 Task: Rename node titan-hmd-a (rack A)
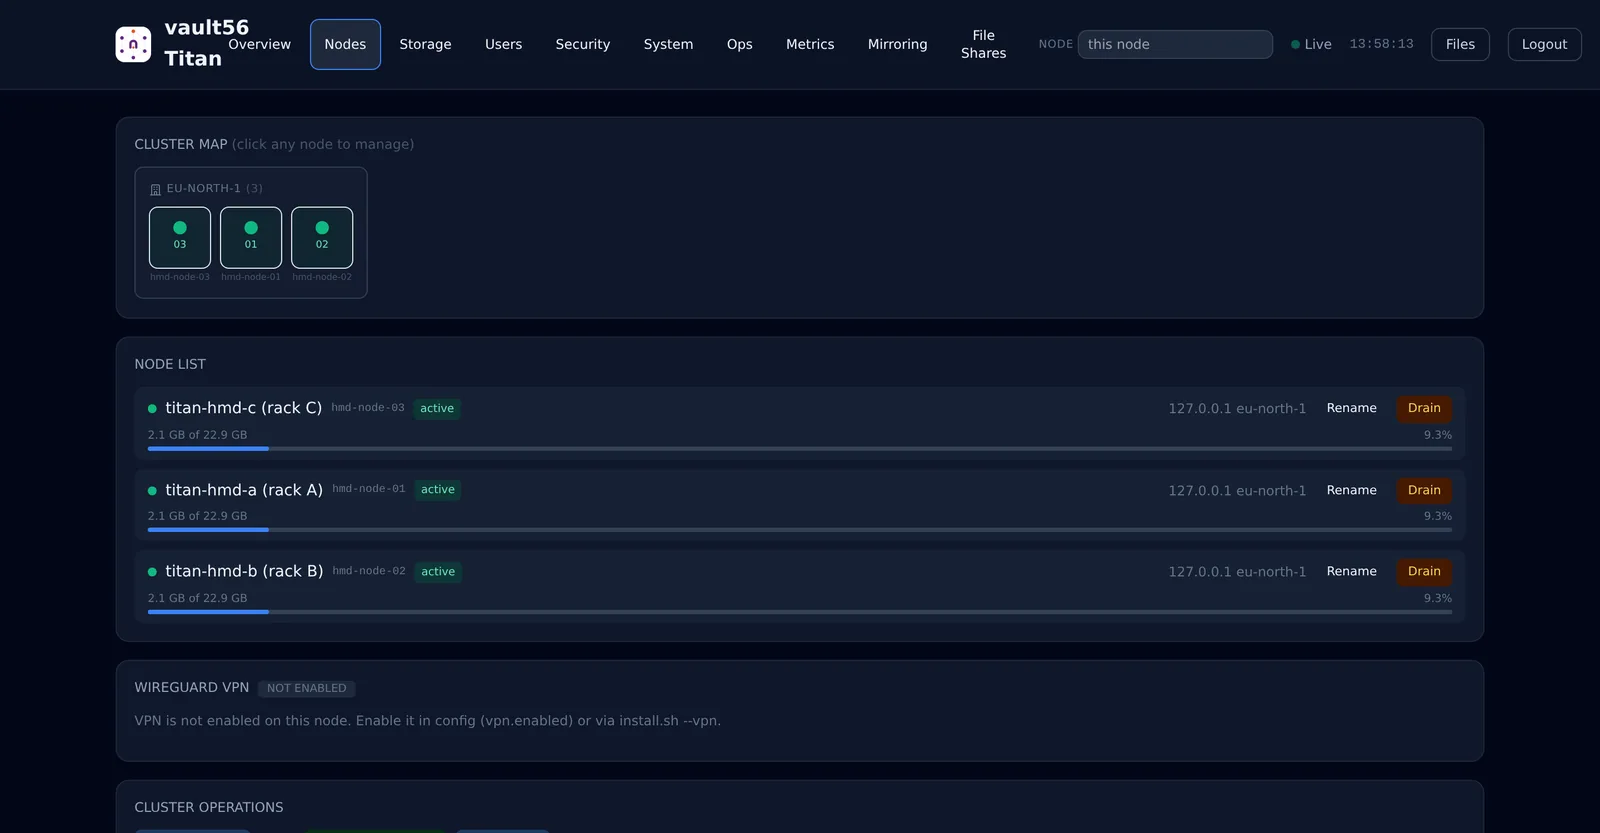(x=1351, y=490)
